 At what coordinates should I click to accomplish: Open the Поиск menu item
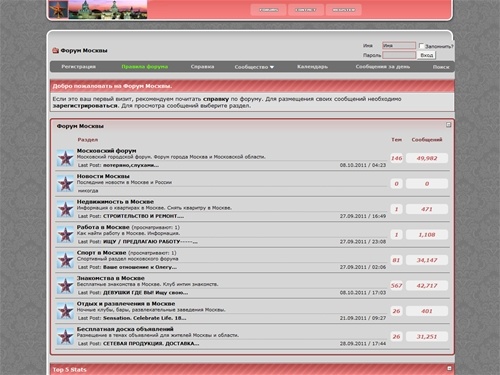coord(441,67)
